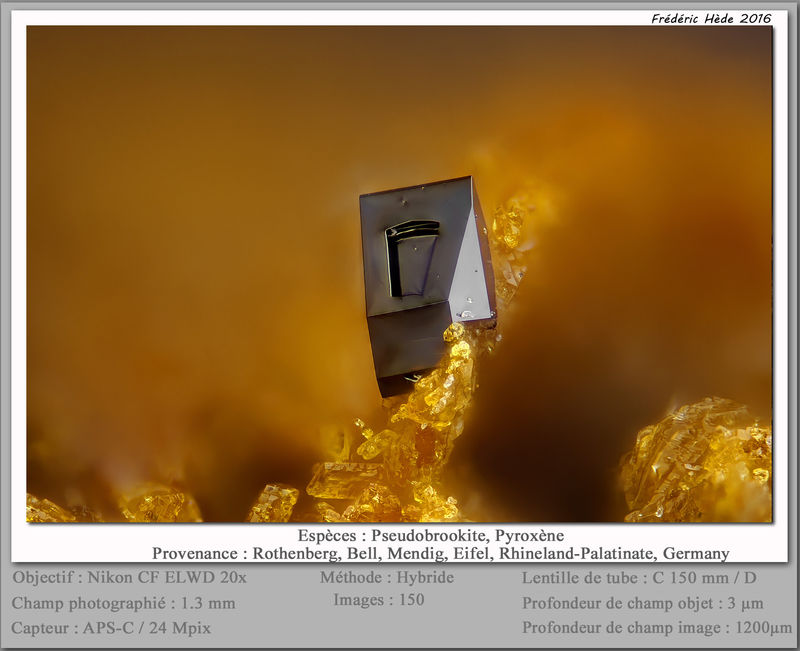Image resolution: width=800 pixels, height=651 pixels.
Task: Click the 'Champ photographié : 1.3 mm' text
Action: click(x=123, y=603)
